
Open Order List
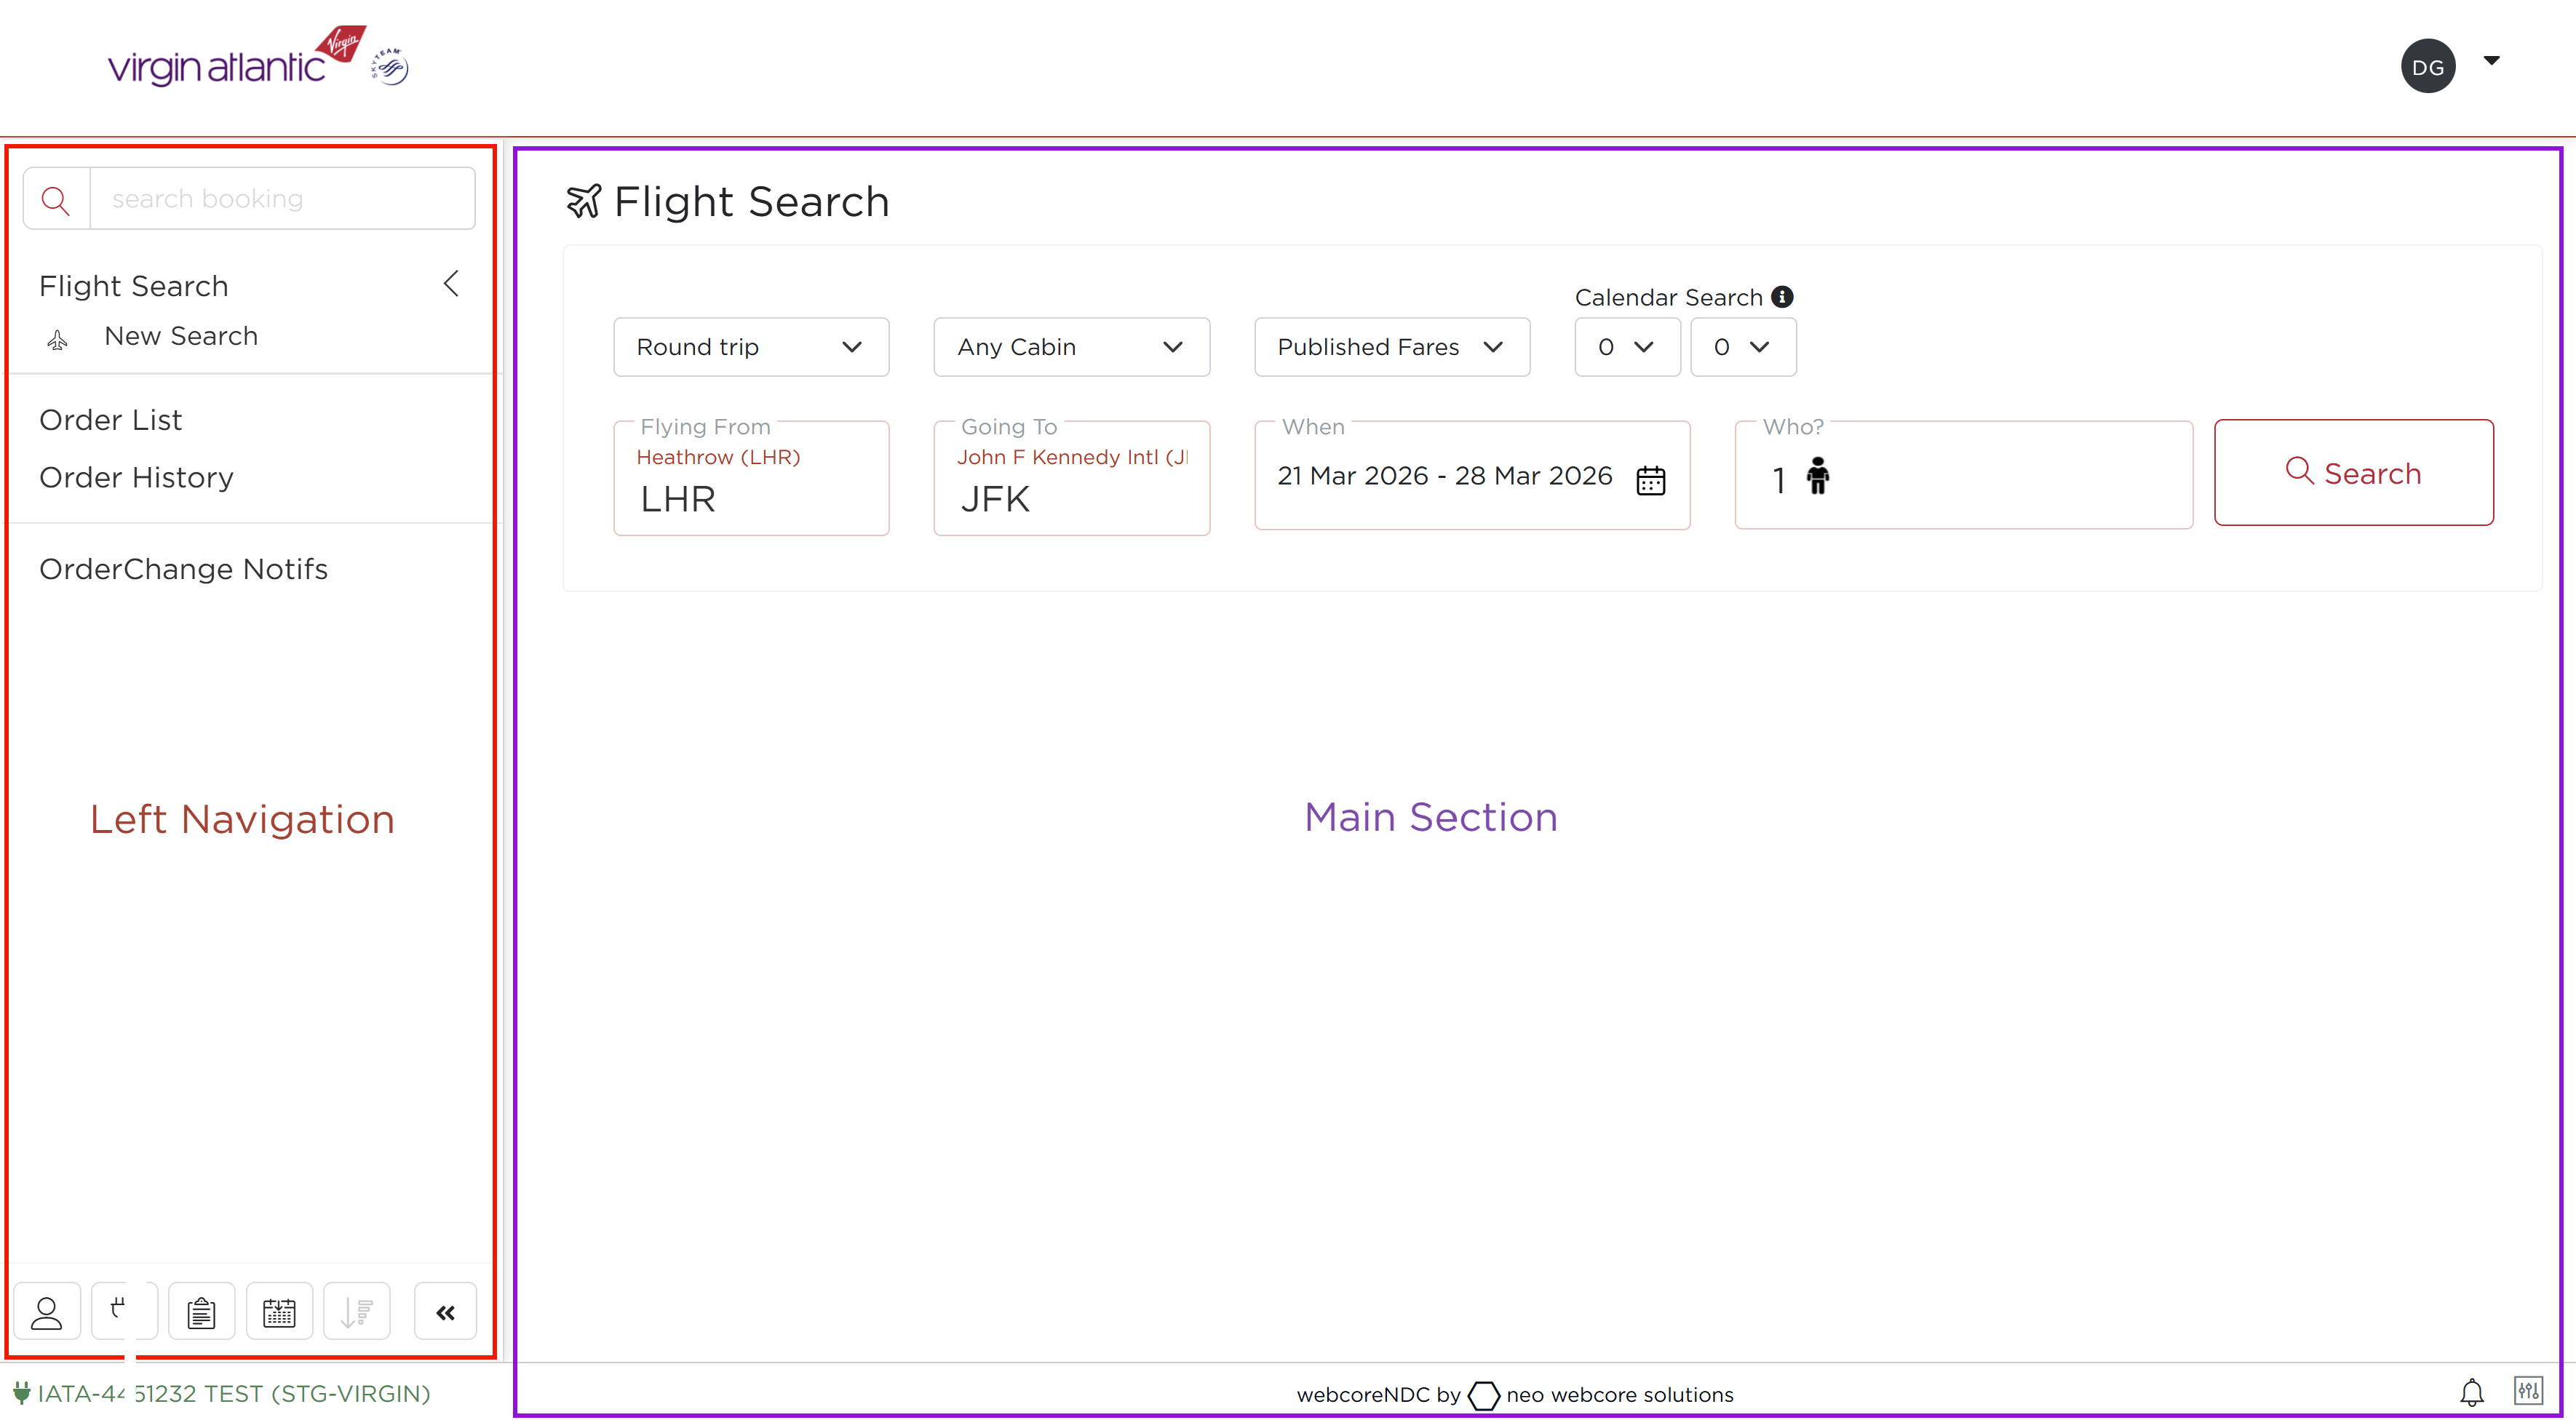click(110, 420)
